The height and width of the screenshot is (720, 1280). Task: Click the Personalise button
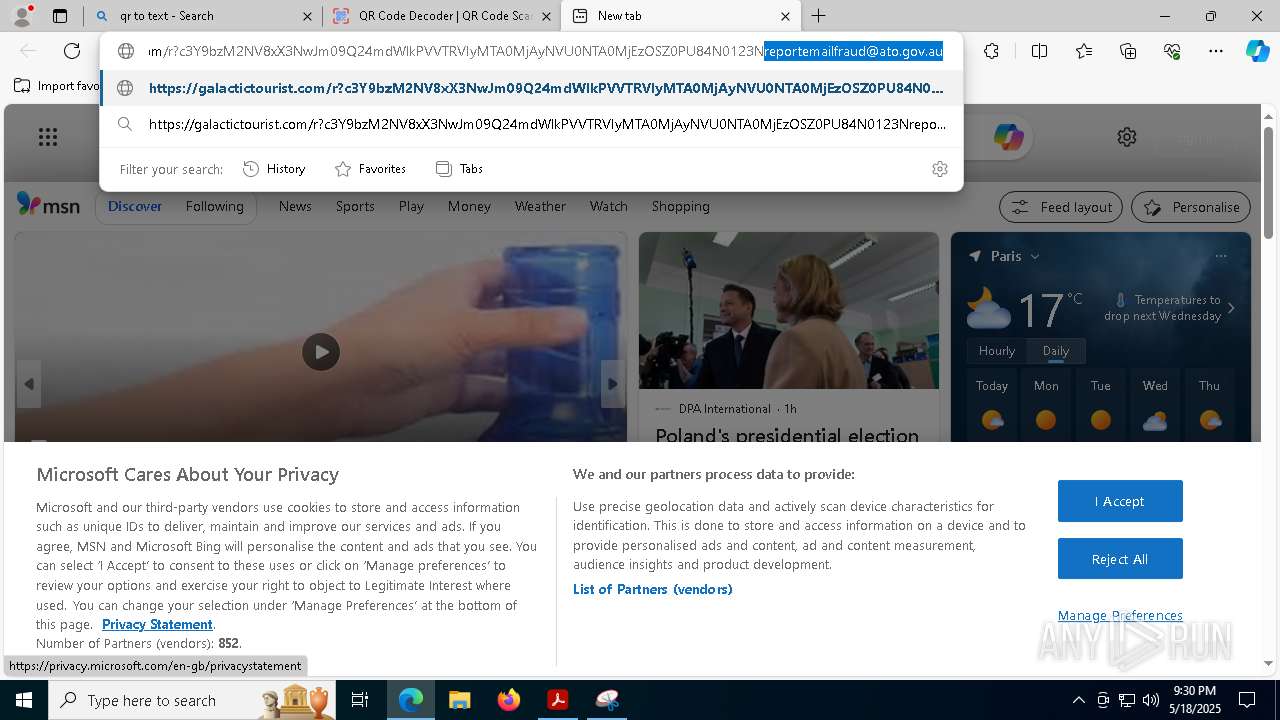point(1191,207)
